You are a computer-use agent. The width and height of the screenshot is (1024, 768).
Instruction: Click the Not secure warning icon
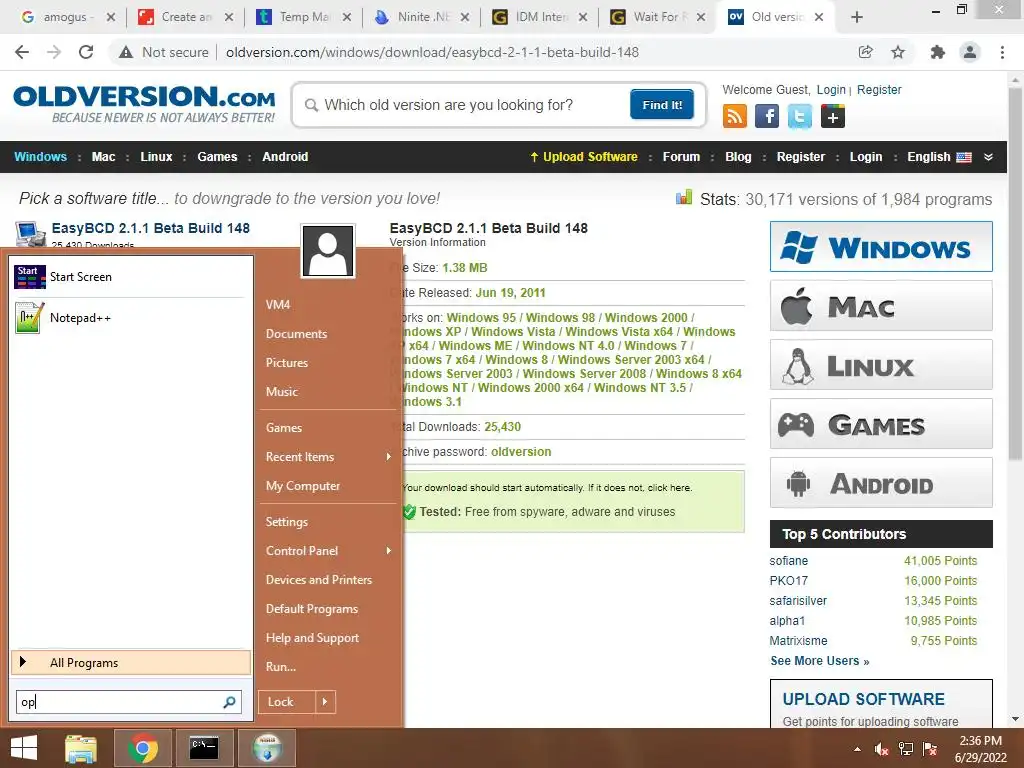[126, 52]
